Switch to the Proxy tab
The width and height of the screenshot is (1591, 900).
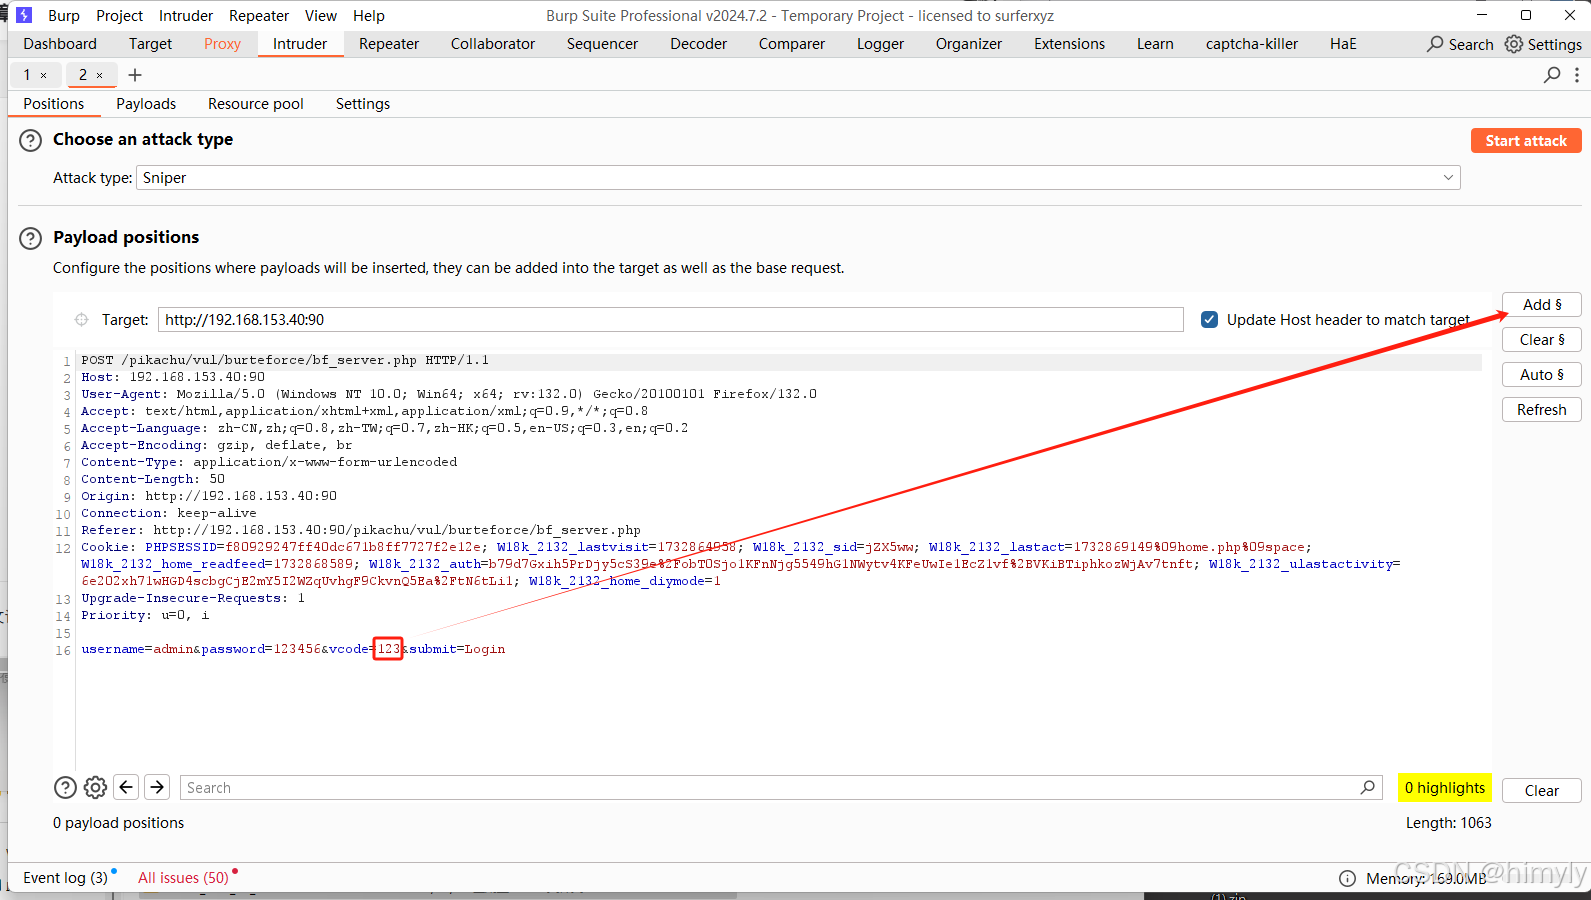pos(222,44)
